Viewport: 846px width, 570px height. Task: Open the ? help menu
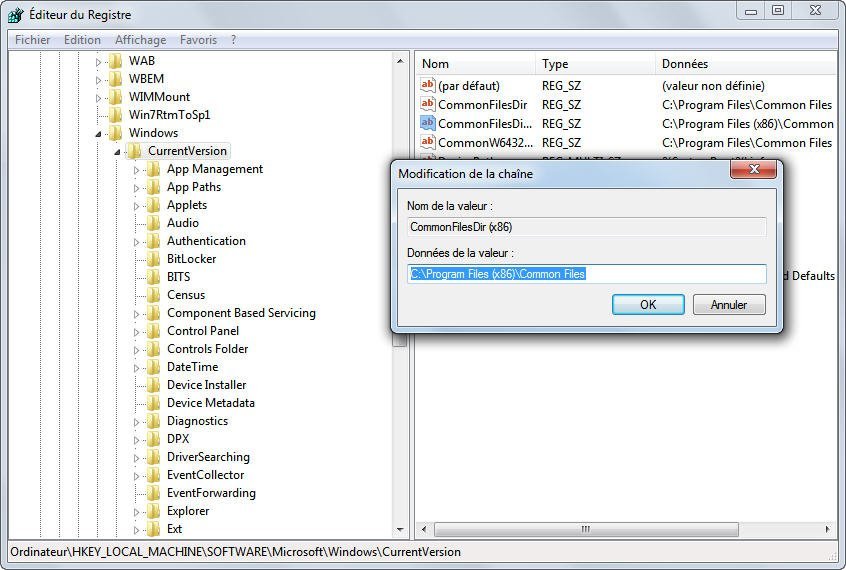[x=233, y=40]
